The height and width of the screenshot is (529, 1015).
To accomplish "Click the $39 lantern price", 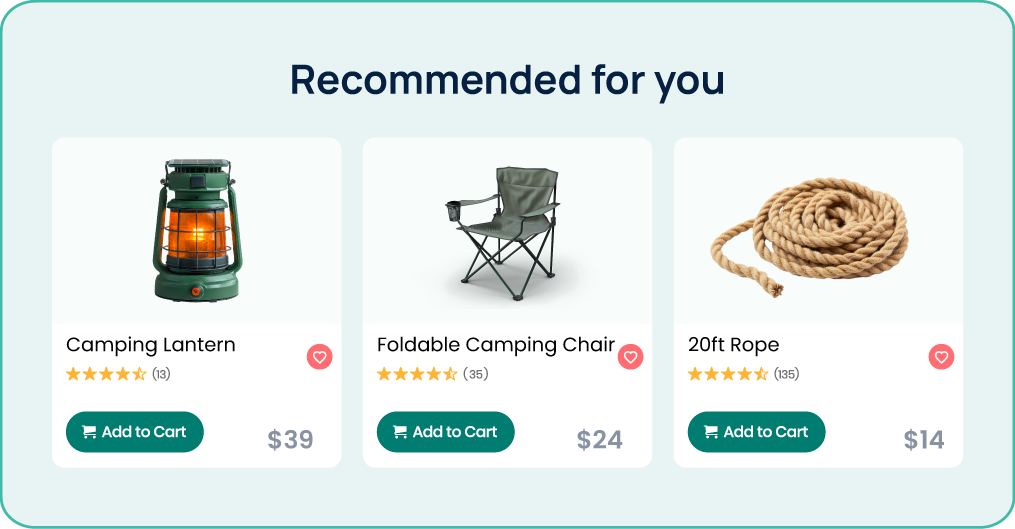I will pos(291,440).
